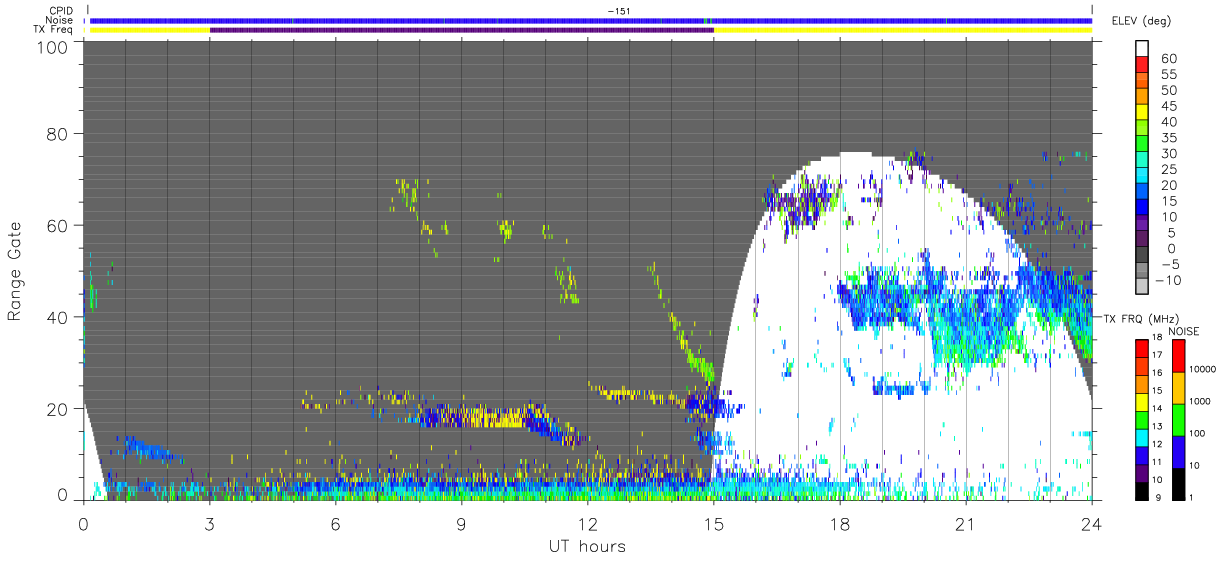Click the blue Noise bar above the plot
The width and height of the screenshot is (1228, 567).
tap(591, 20)
